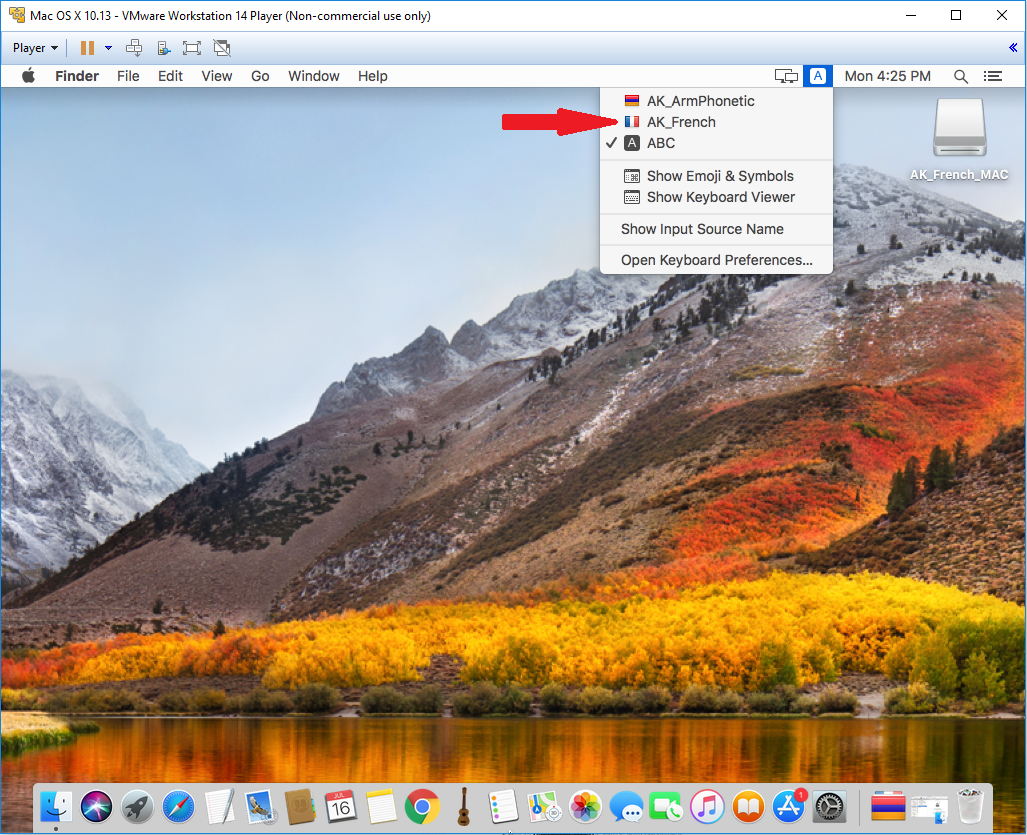1027x835 pixels.
Task: Select AK_ArmPhonetic input source
Action: tap(717, 101)
